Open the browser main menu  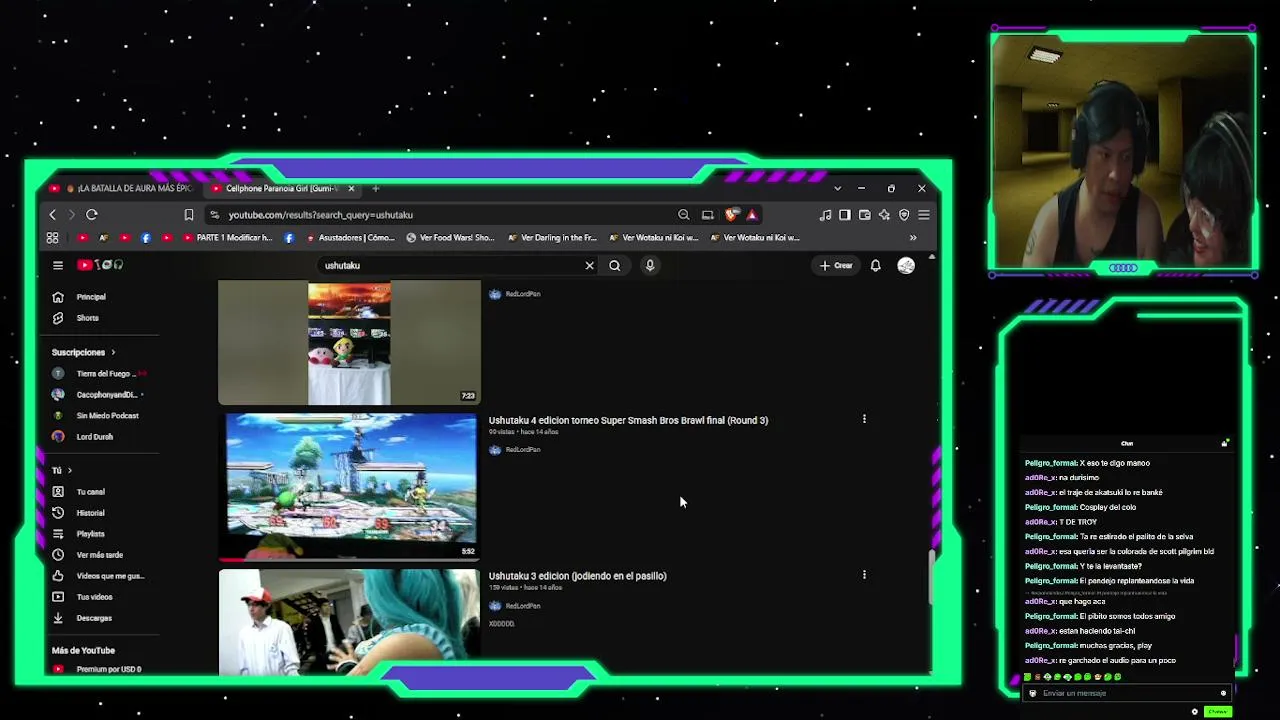pos(924,215)
